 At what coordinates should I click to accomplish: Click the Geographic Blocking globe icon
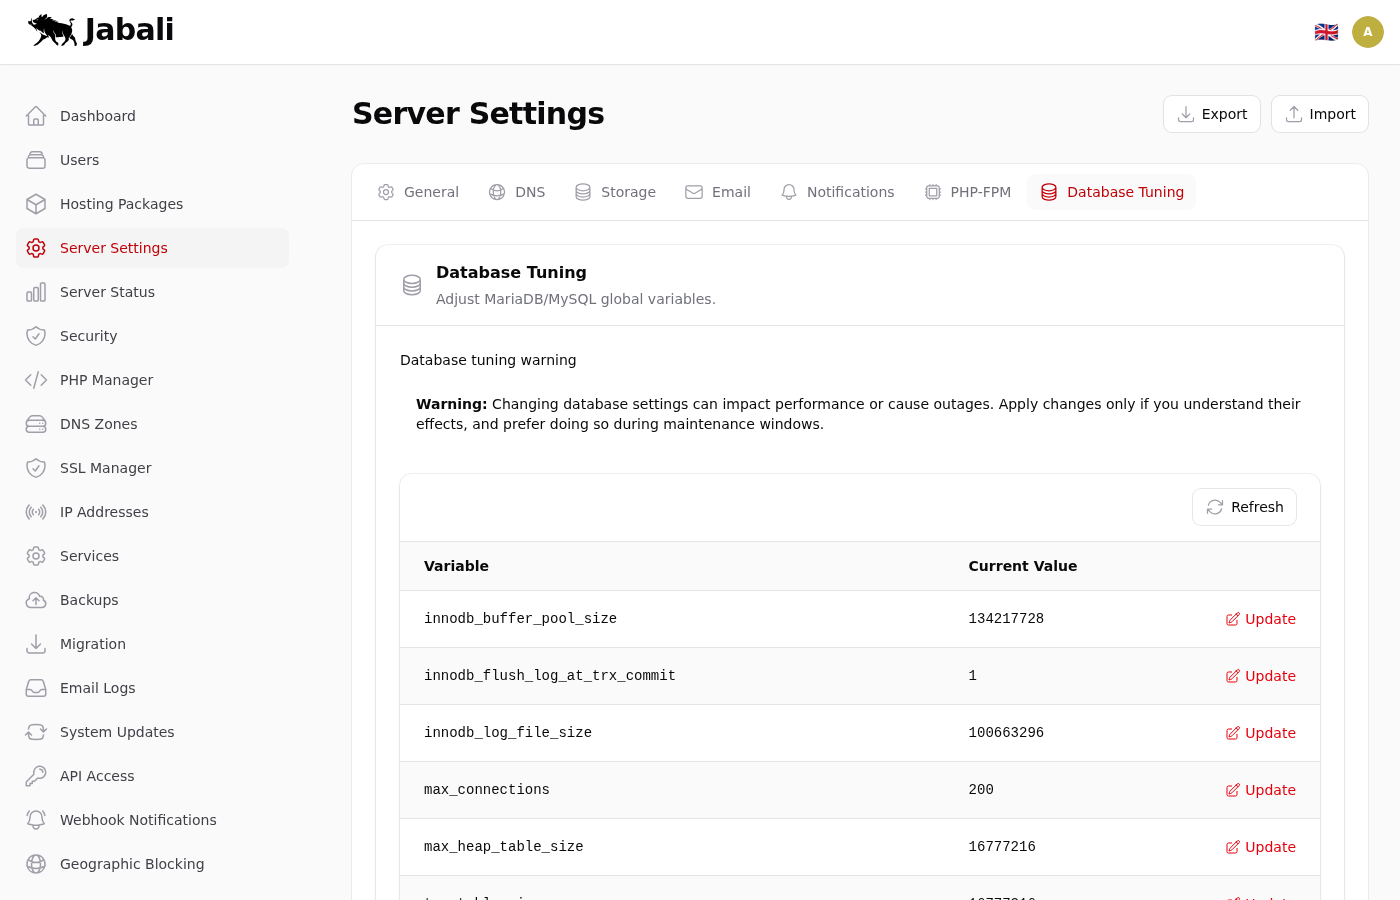(36, 864)
